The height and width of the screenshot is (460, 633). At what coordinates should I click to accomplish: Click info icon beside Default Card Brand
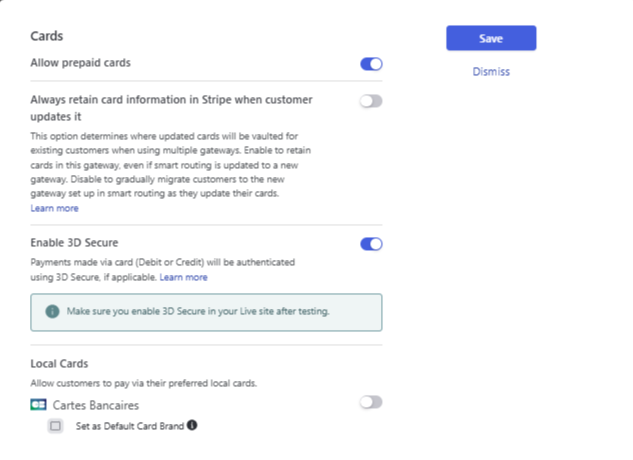coord(192,425)
